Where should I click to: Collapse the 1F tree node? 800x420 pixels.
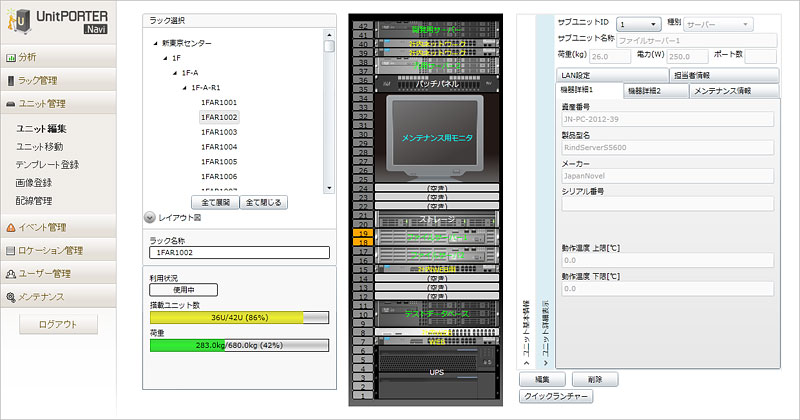[x=165, y=58]
